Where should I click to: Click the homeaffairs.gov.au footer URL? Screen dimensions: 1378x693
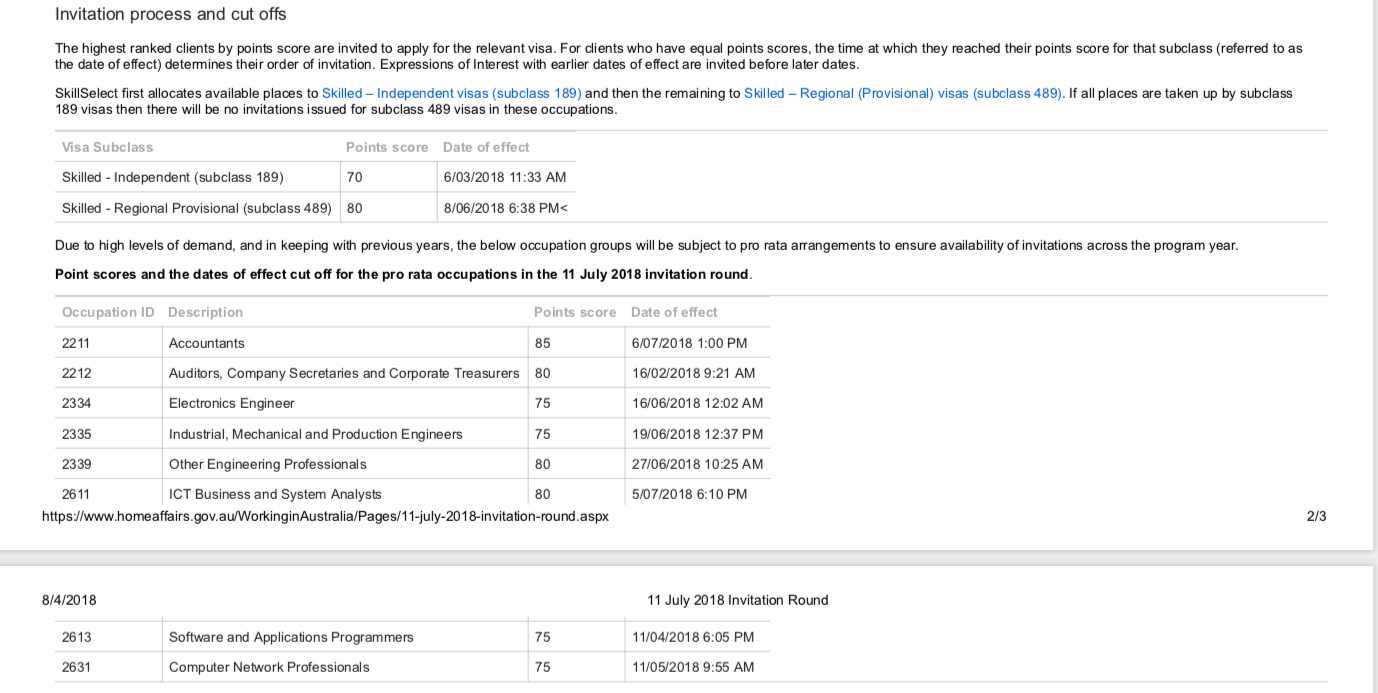click(x=324, y=517)
